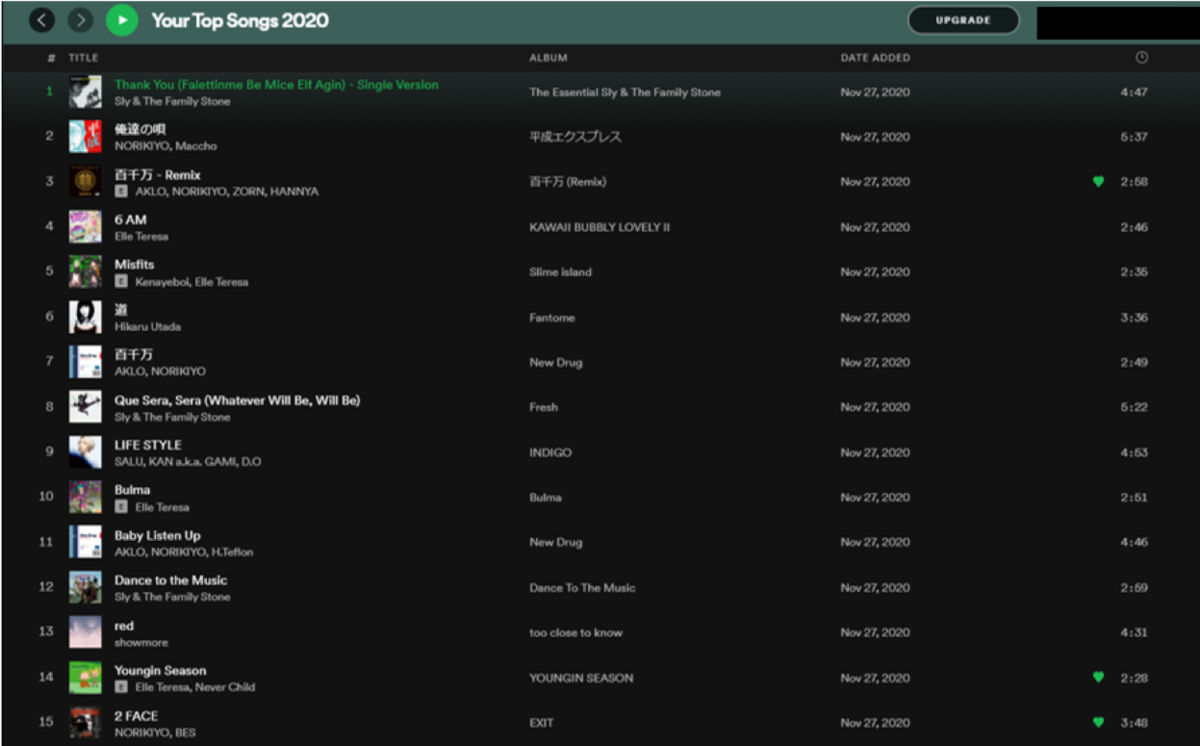
Task: Open album 百千万 (Remix)
Action: 567,182
